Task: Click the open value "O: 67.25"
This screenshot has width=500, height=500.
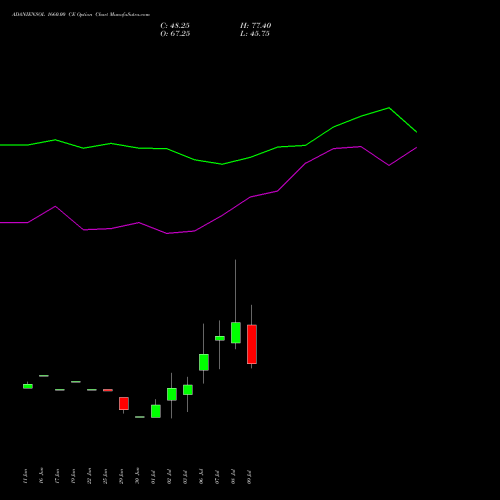Action: [175, 34]
